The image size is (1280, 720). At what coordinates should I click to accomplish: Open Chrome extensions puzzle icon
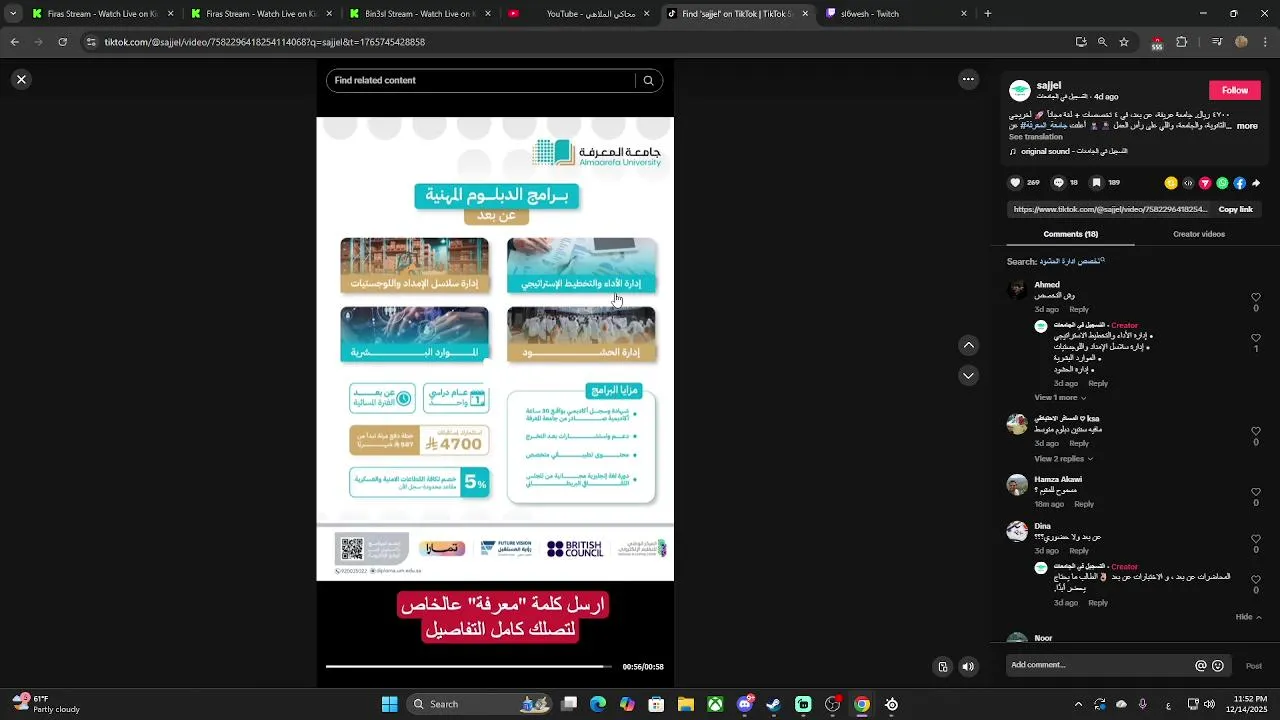pyautogui.click(x=1182, y=42)
